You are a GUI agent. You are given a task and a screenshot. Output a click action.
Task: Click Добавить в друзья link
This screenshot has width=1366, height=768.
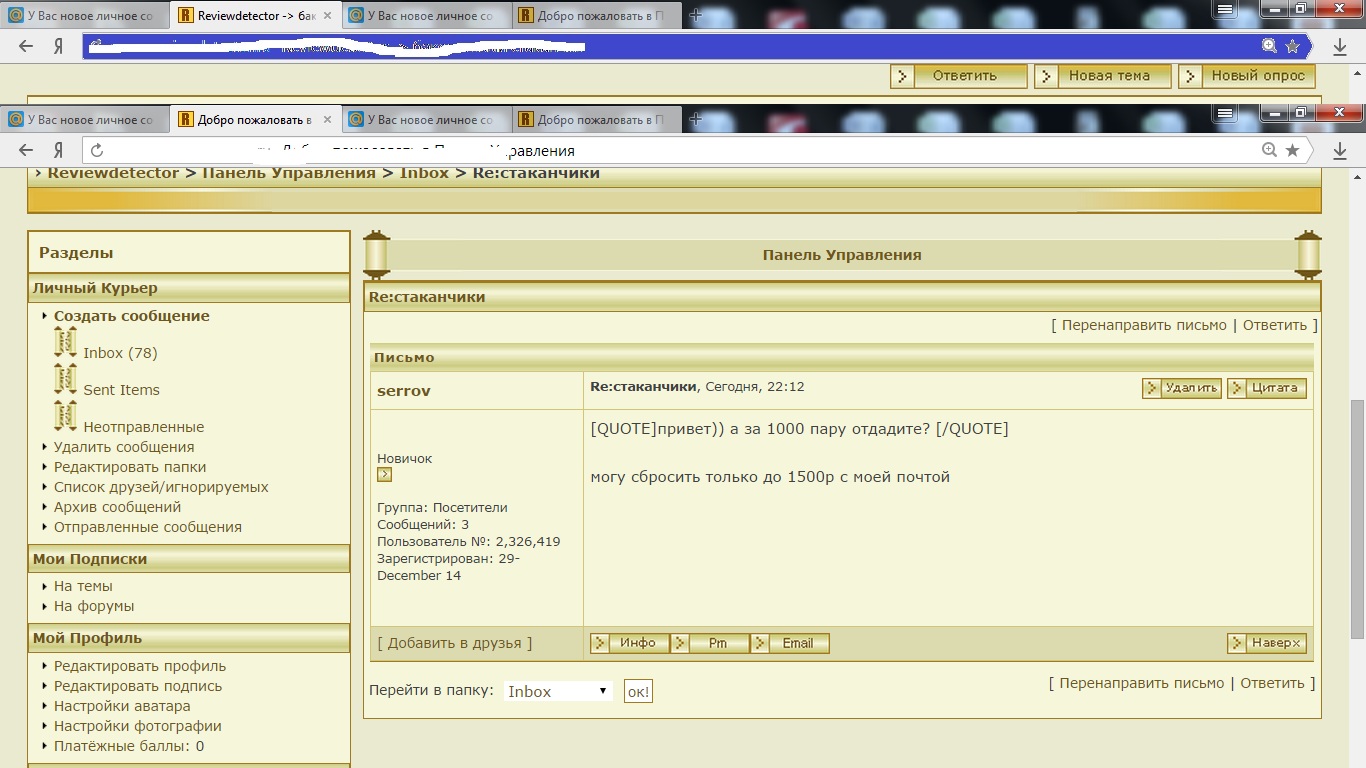point(455,643)
